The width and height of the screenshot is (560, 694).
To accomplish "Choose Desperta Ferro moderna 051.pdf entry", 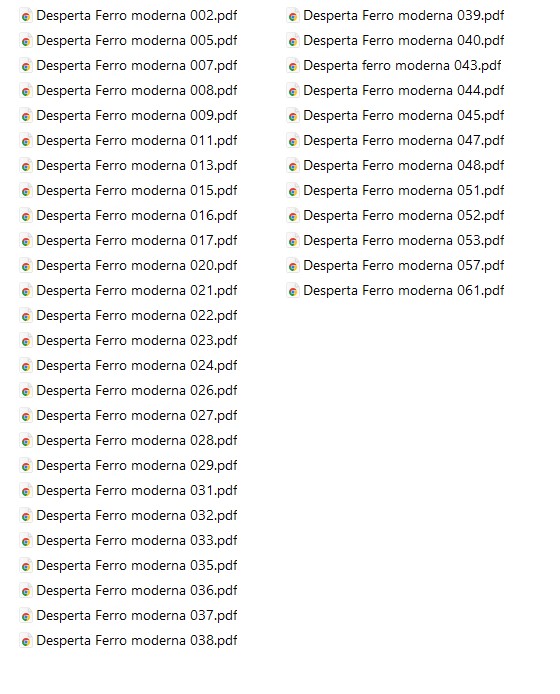I will point(404,191).
